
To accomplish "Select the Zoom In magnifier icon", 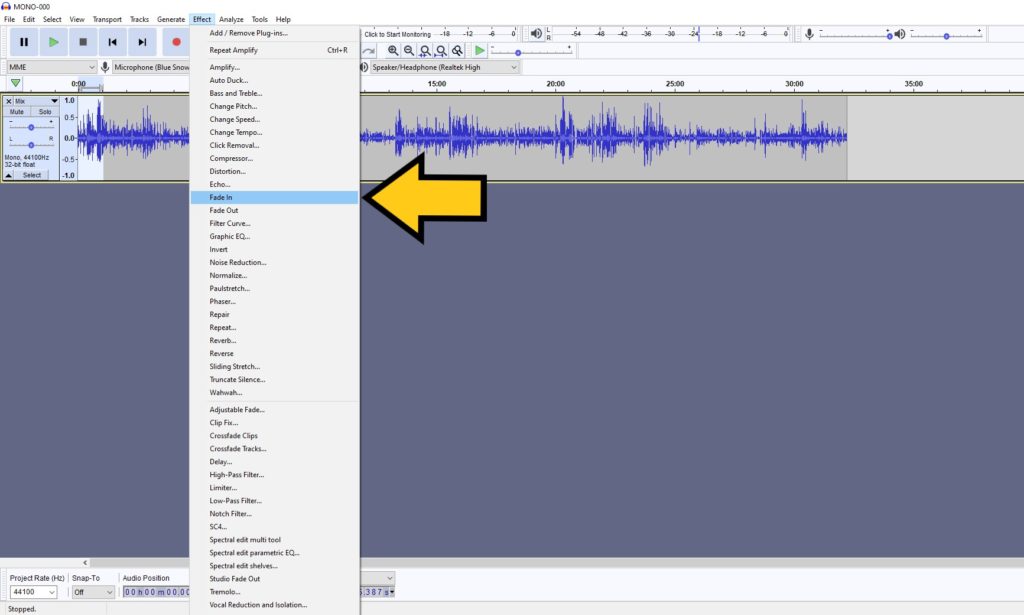I will point(393,50).
